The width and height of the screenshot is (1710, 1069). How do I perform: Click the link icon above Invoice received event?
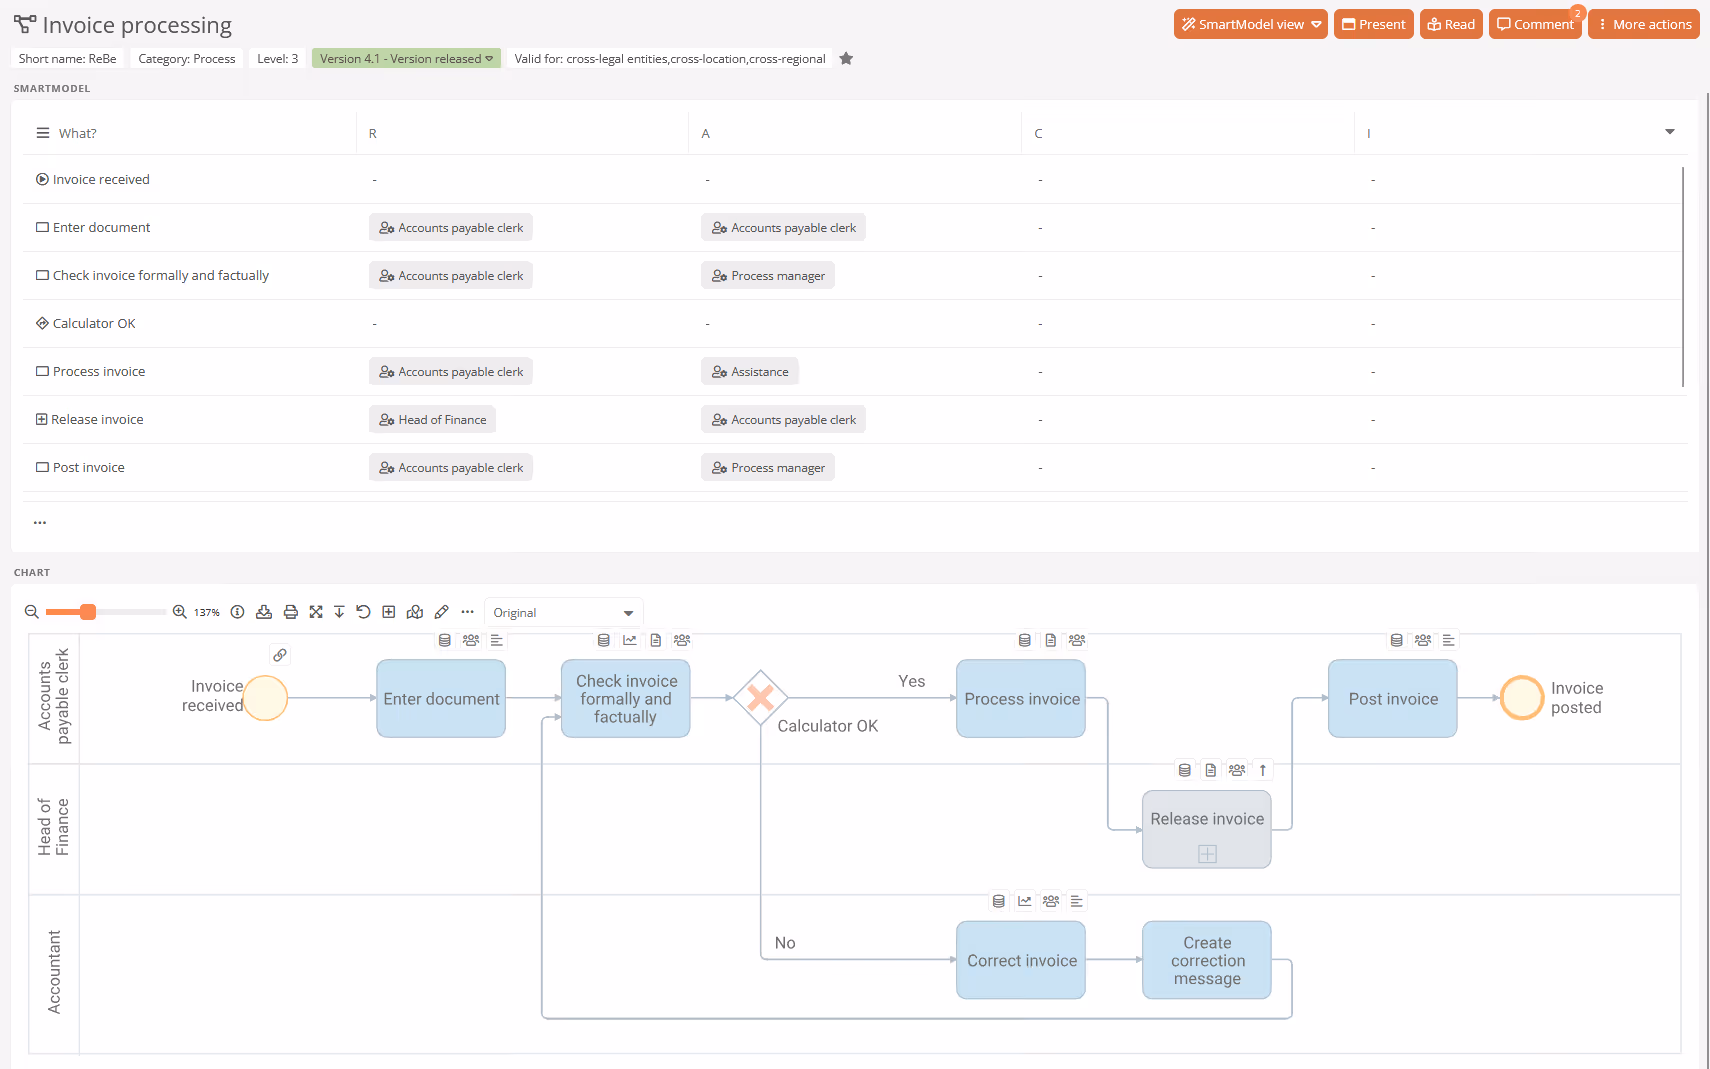[x=280, y=655]
